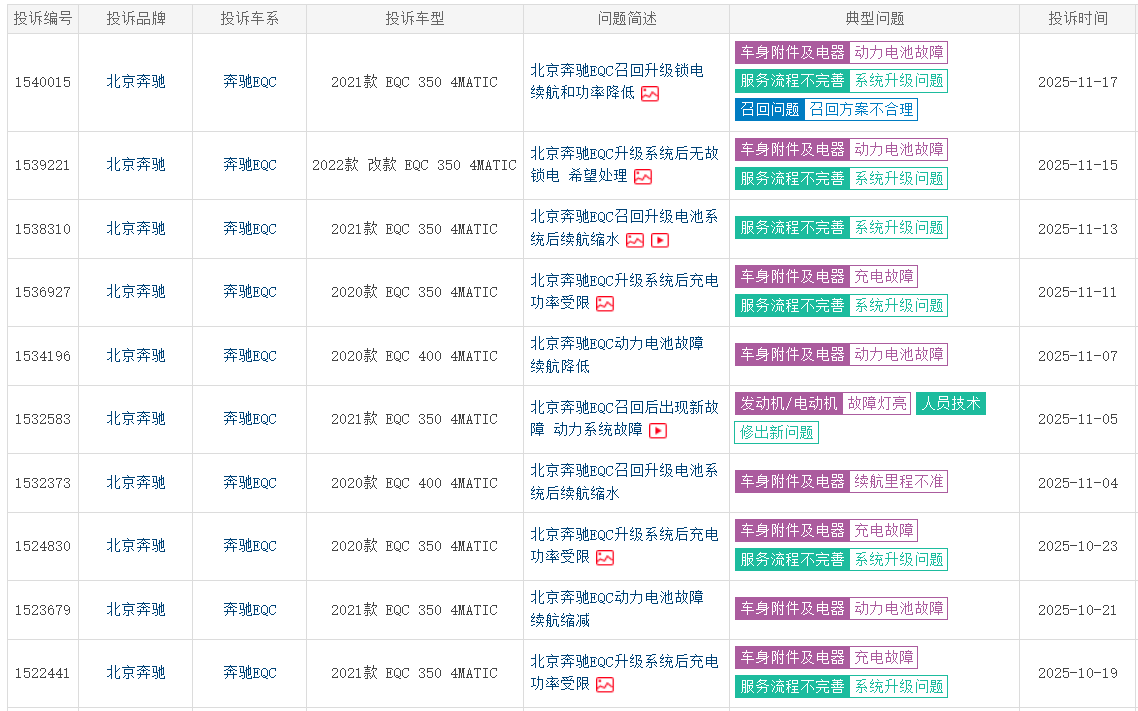Select the 召回方案不合理 tag
The height and width of the screenshot is (711, 1138).
861,110
